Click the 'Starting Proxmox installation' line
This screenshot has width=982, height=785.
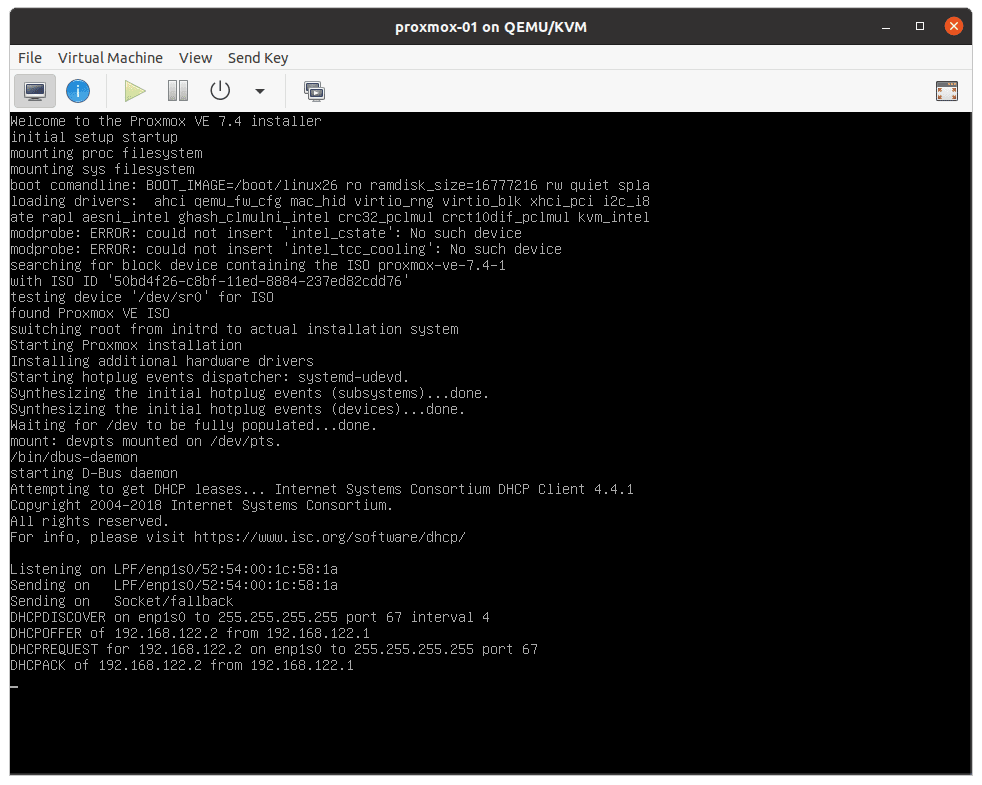(x=126, y=345)
